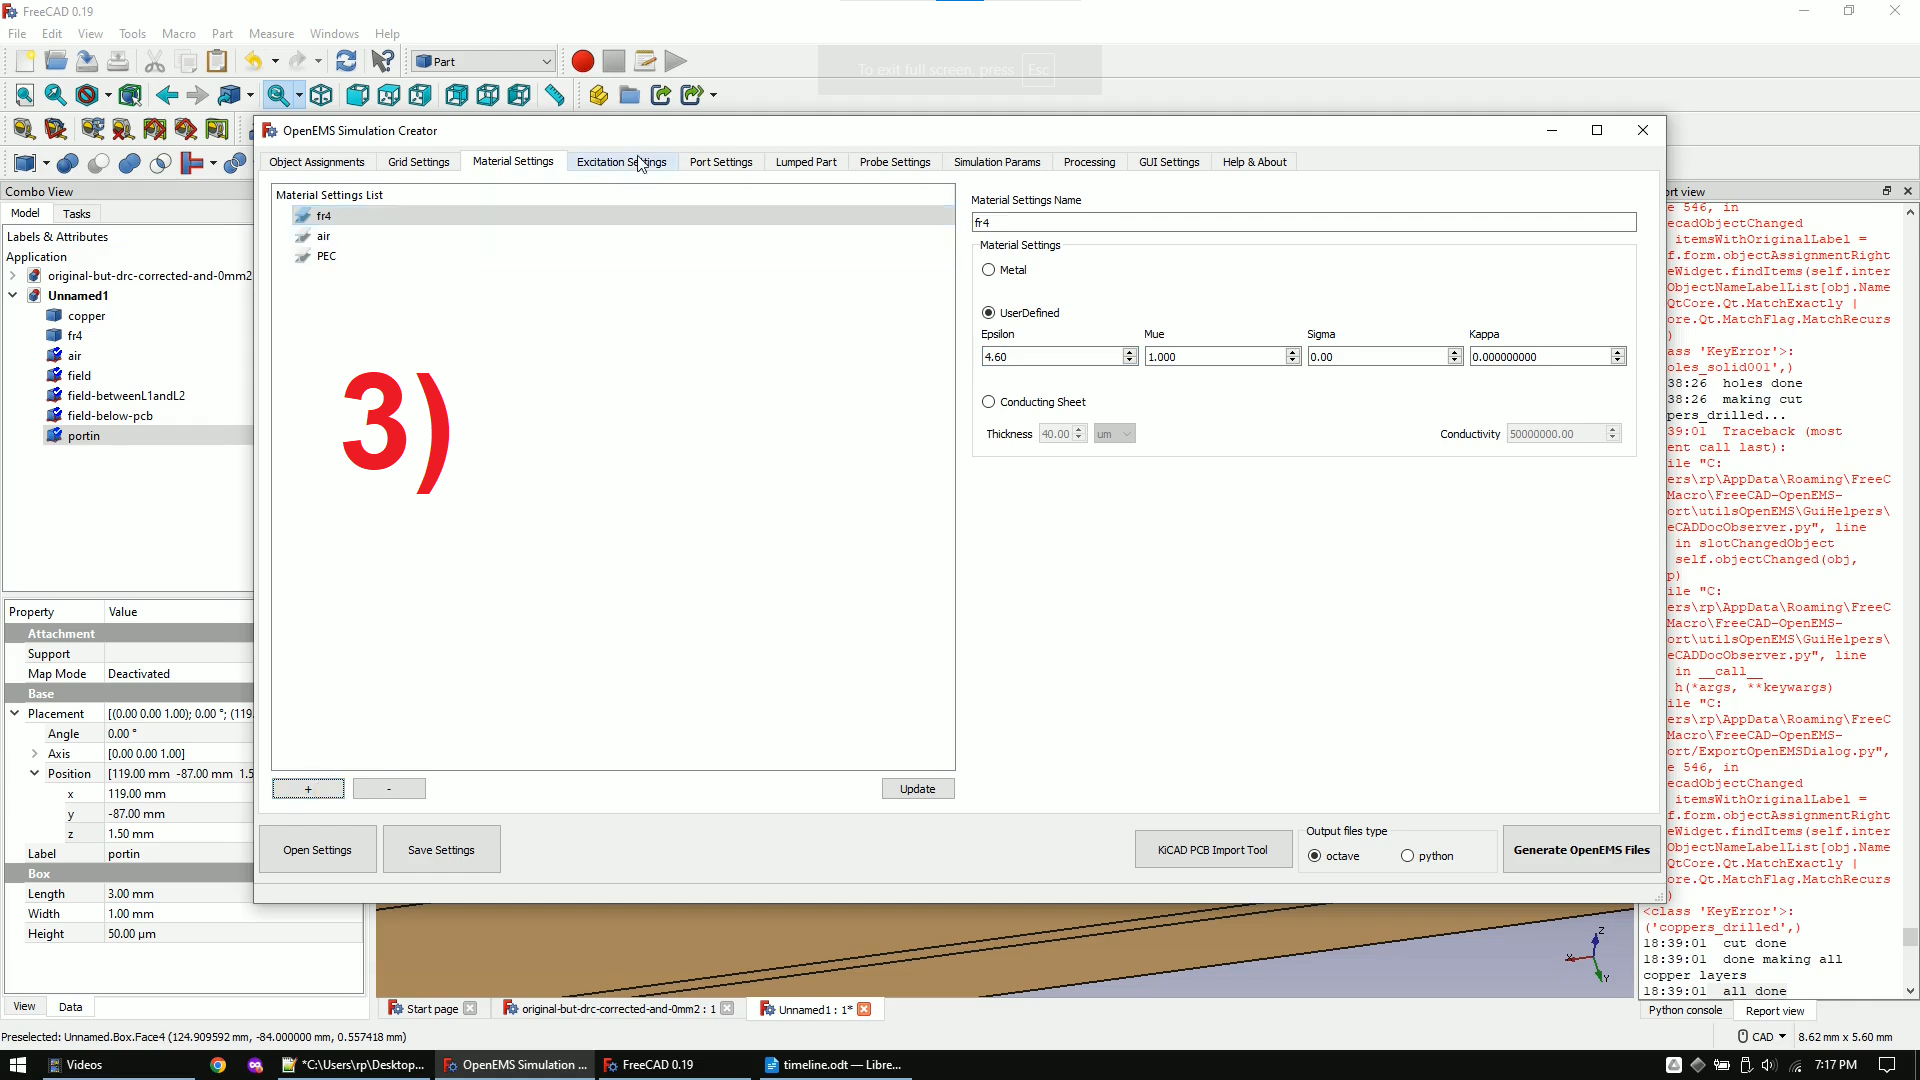Viewport: 1920px width, 1080px height.
Task: Click the add material plus button
Action: click(x=307, y=789)
